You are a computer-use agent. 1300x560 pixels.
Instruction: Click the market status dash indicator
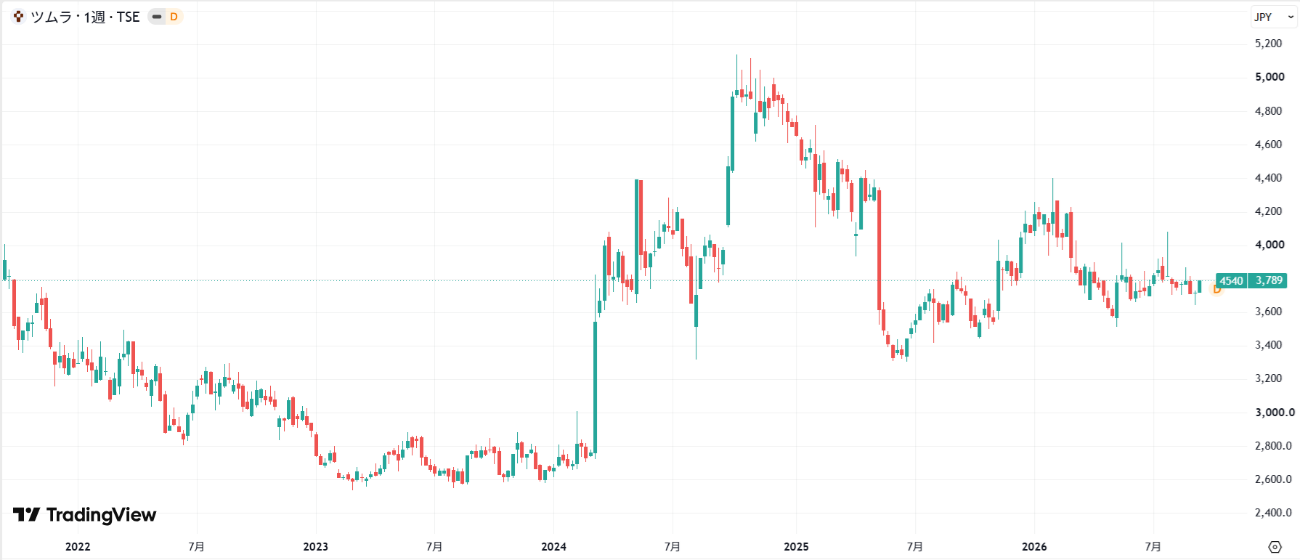tap(157, 17)
